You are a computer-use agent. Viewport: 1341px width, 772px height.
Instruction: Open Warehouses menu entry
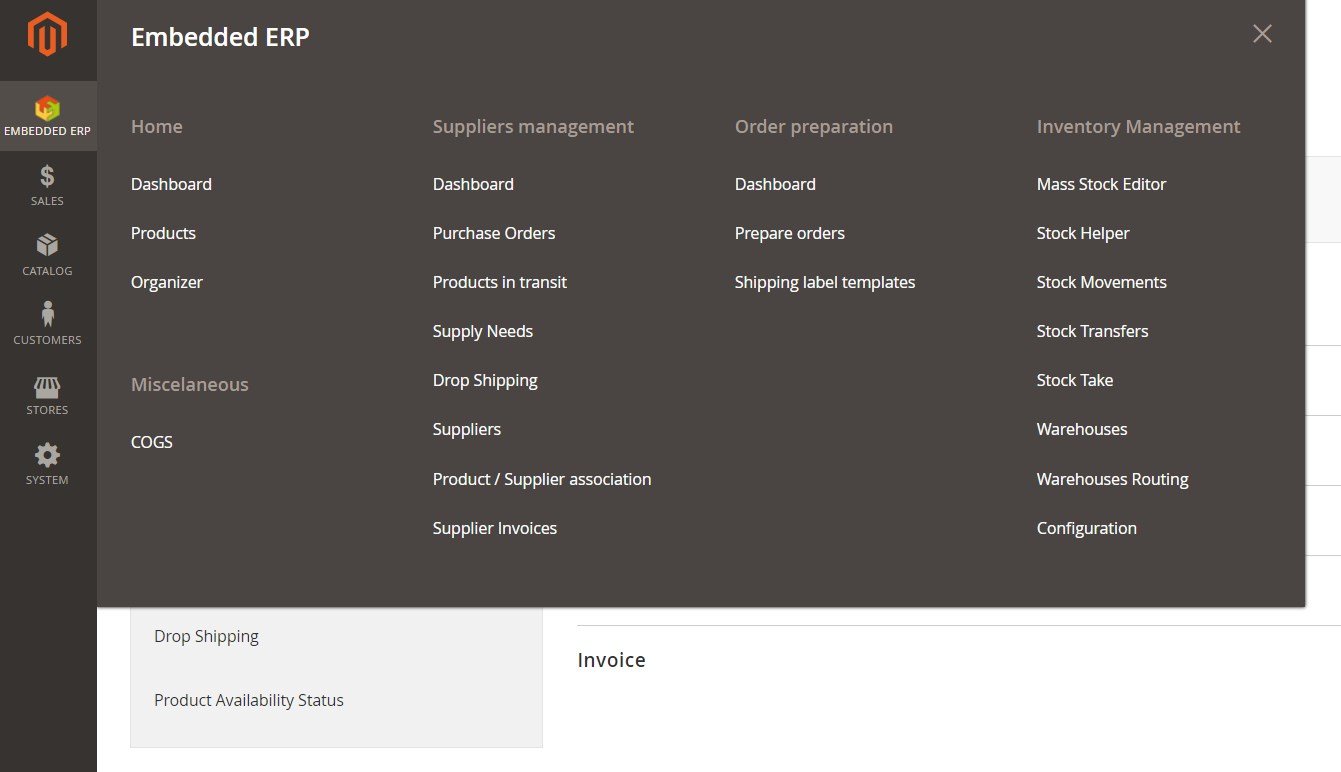[x=1082, y=429]
